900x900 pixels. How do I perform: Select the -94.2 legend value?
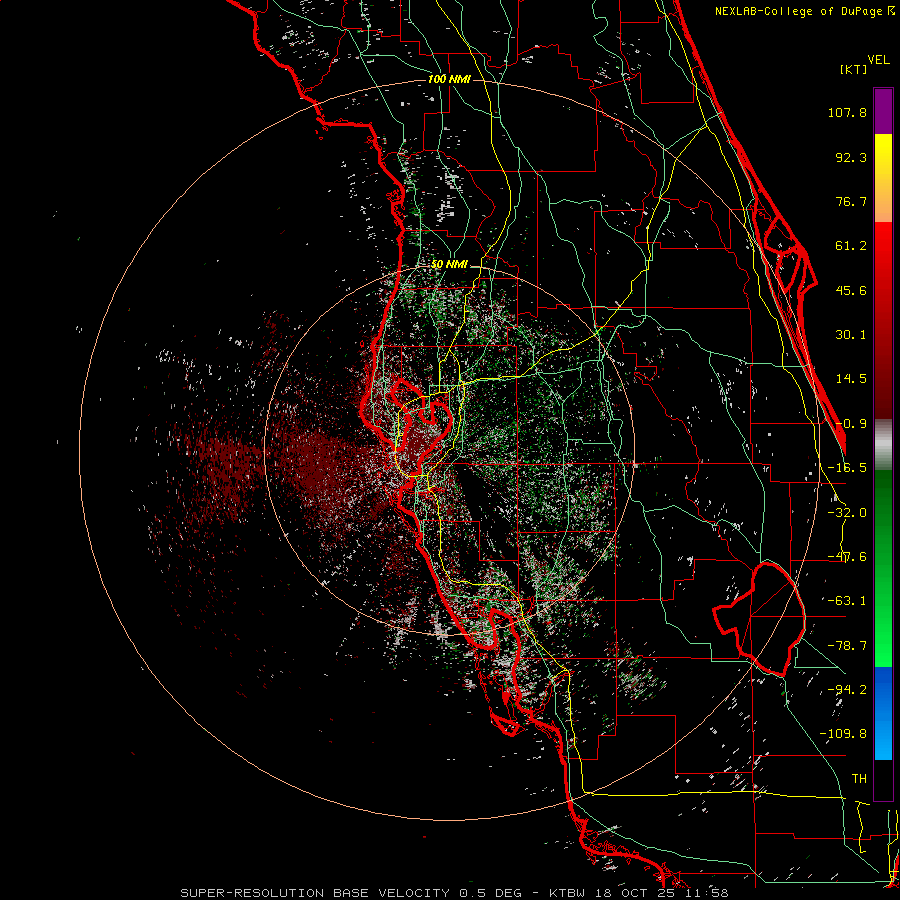[847, 690]
